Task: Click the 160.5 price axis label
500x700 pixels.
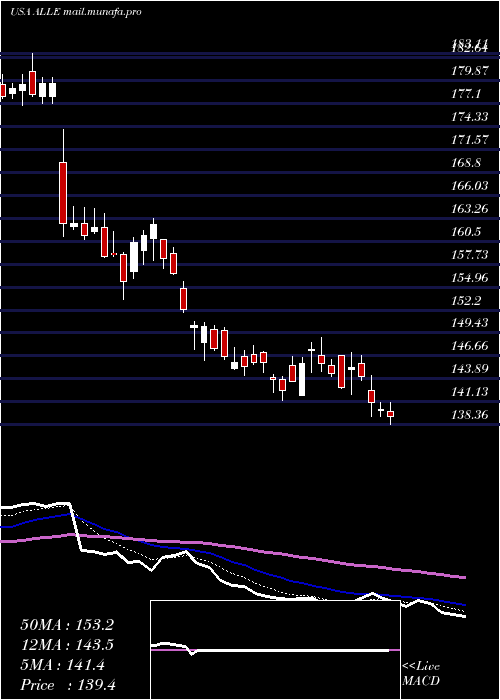Action: point(467,232)
